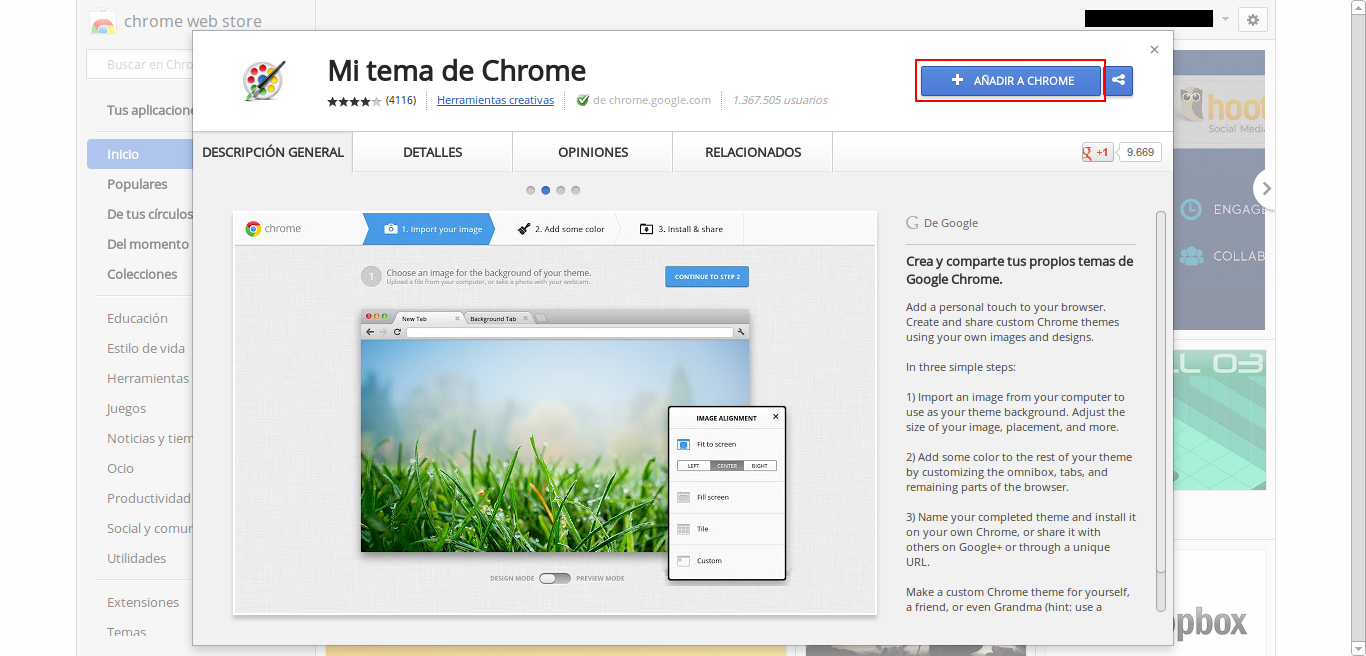Focus the Buscar en Chrome search field

(140, 65)
